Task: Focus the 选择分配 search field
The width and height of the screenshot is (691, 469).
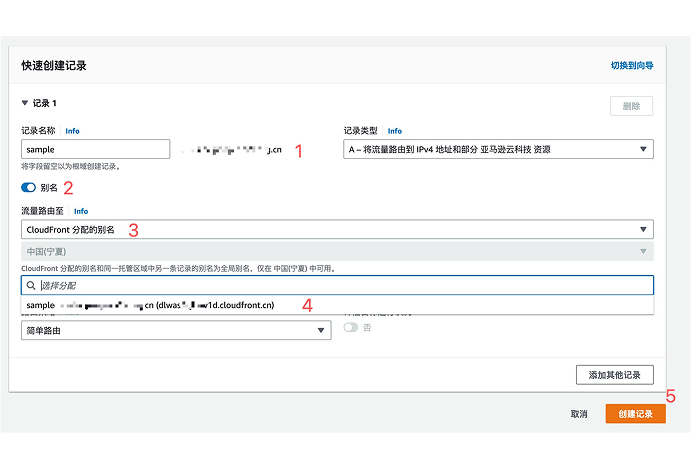Action: click(x=340, y=286)
